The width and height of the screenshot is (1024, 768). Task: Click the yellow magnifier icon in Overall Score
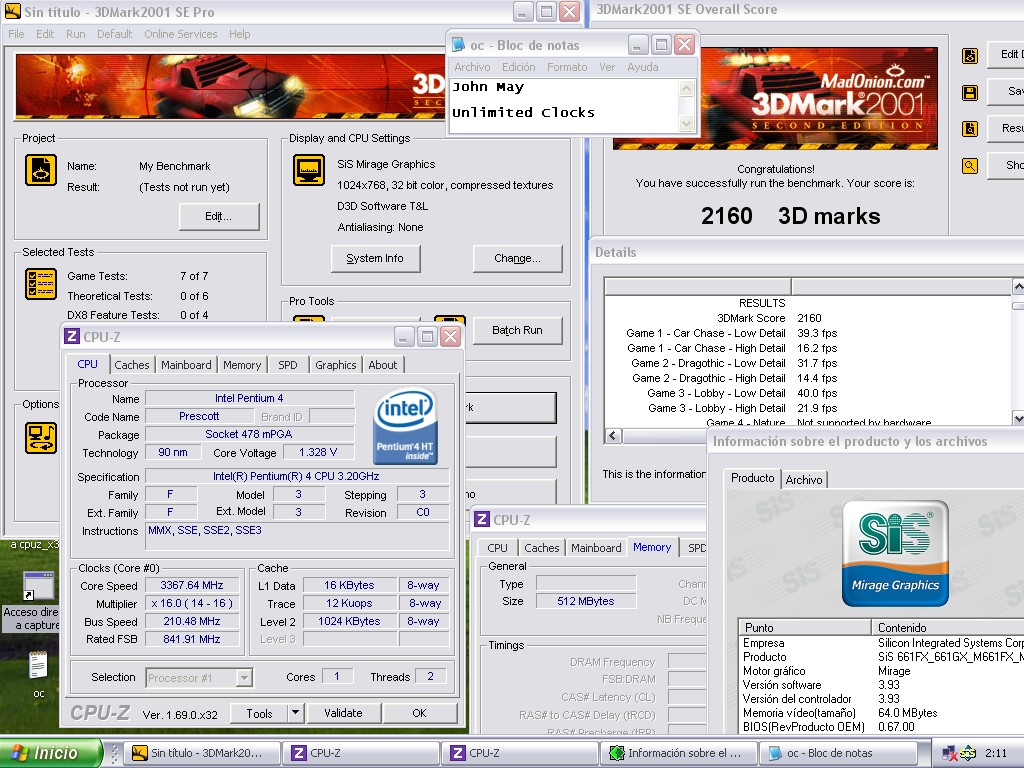click(970, 166)
